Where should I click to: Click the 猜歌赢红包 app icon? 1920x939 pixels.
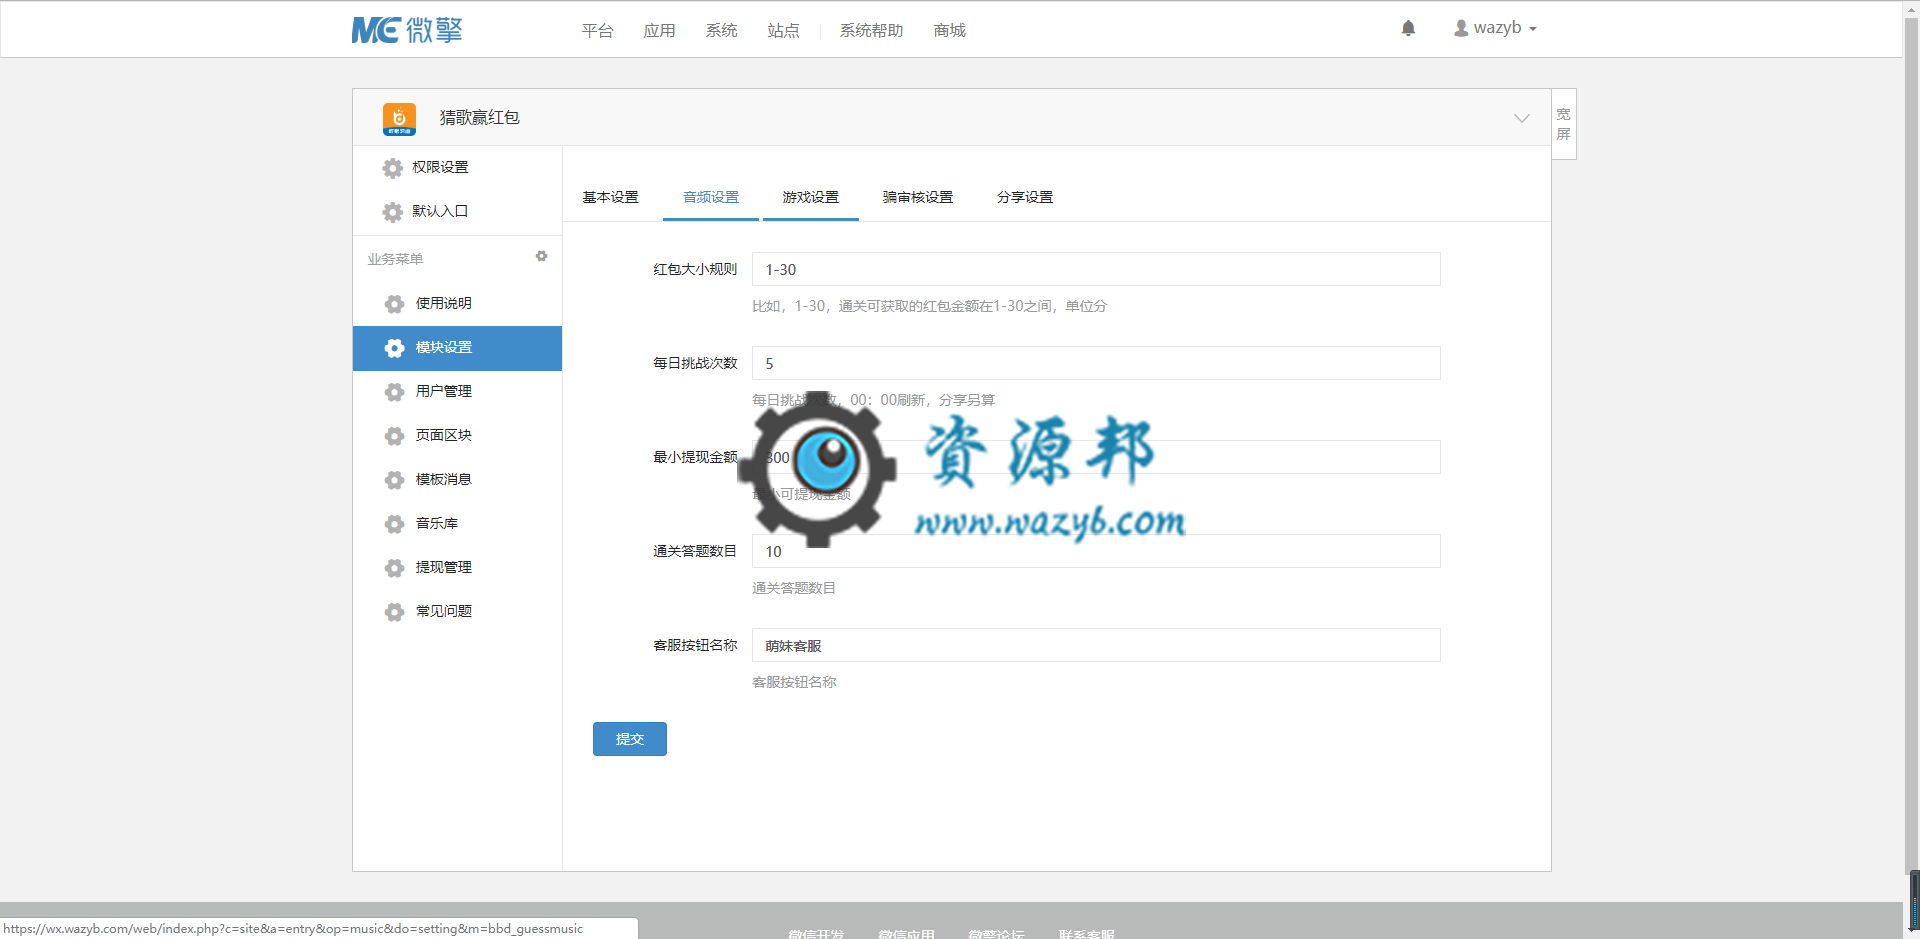399,118
